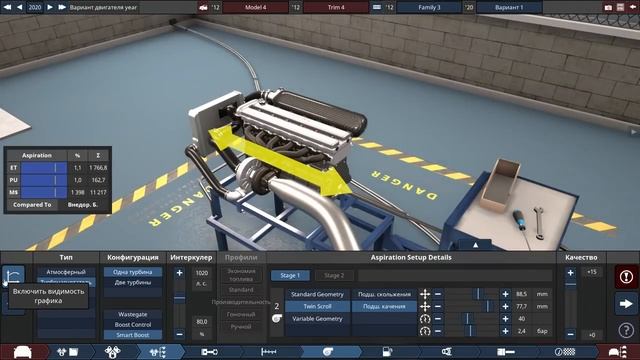
Task: Decrease quality with Качество minus button
Action: tap(571, 334)
